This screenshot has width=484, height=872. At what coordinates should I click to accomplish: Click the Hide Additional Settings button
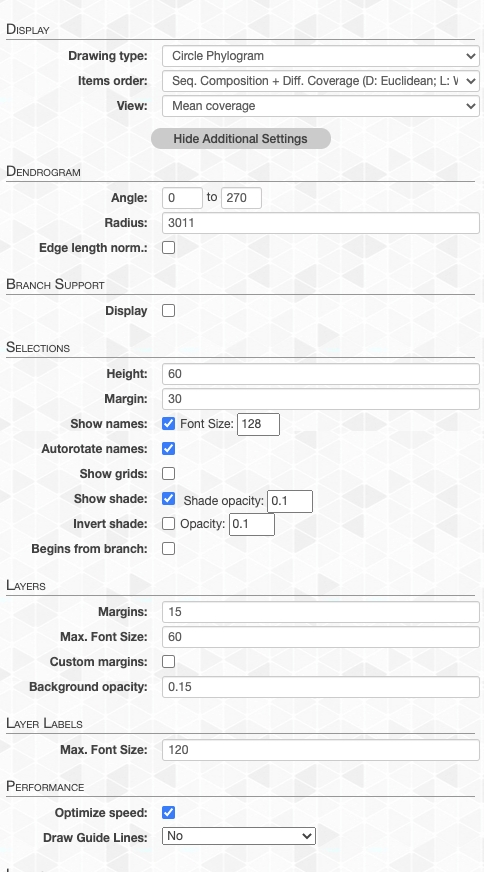coord(240,138)
